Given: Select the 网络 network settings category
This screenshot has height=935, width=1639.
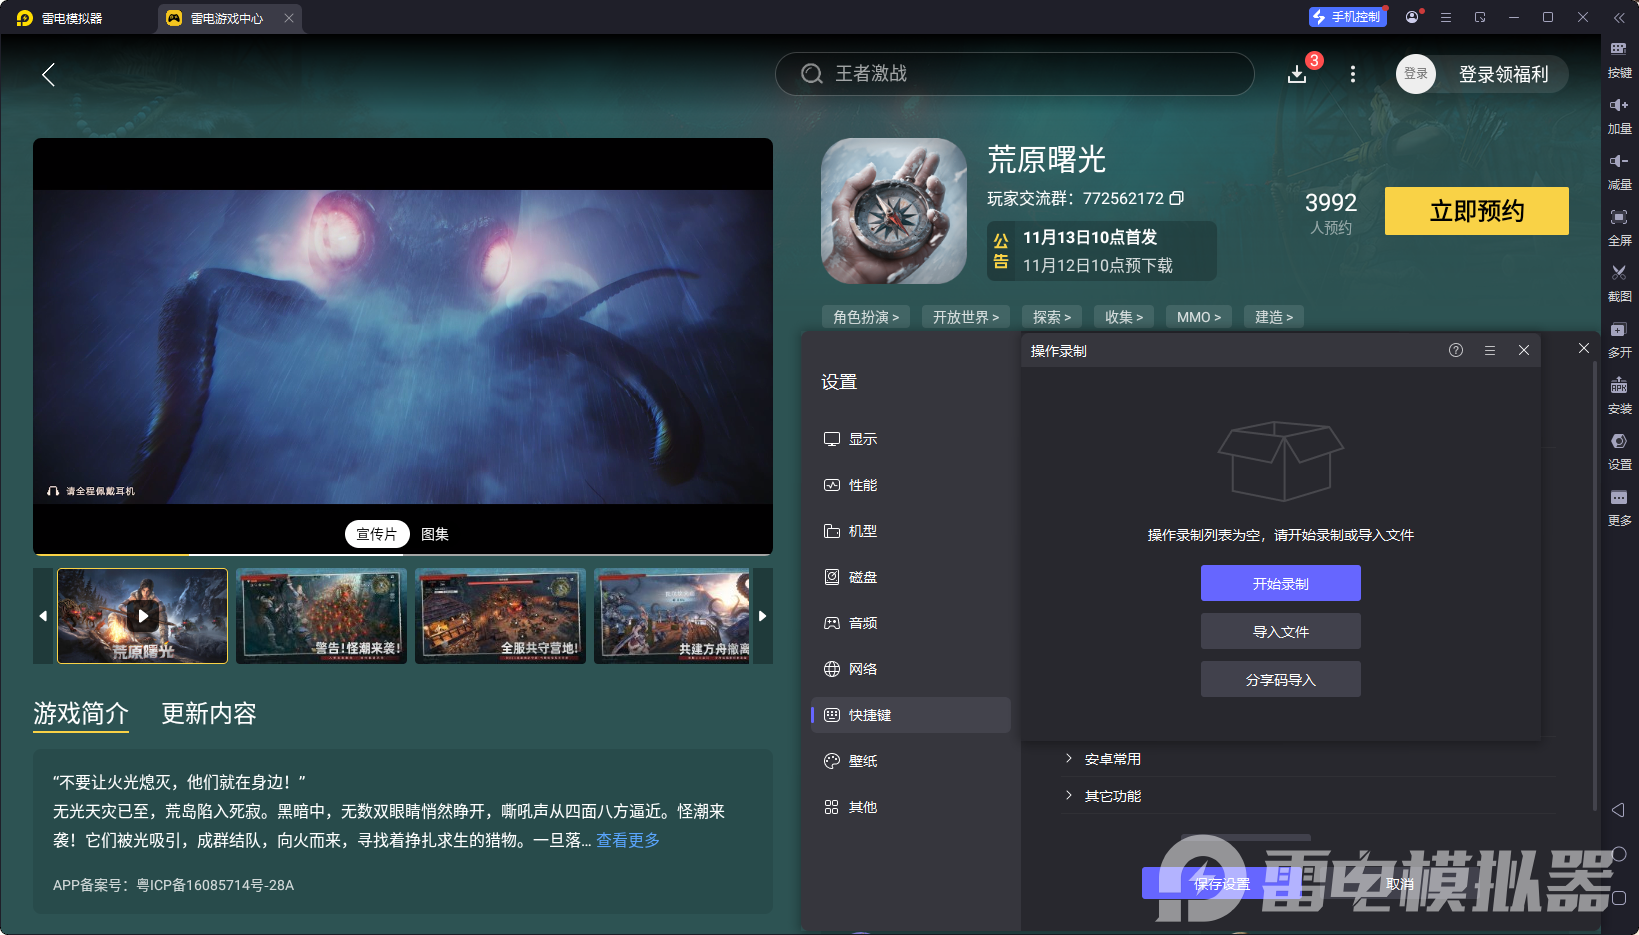Looking at the screenshot, I should pos(863,668).
